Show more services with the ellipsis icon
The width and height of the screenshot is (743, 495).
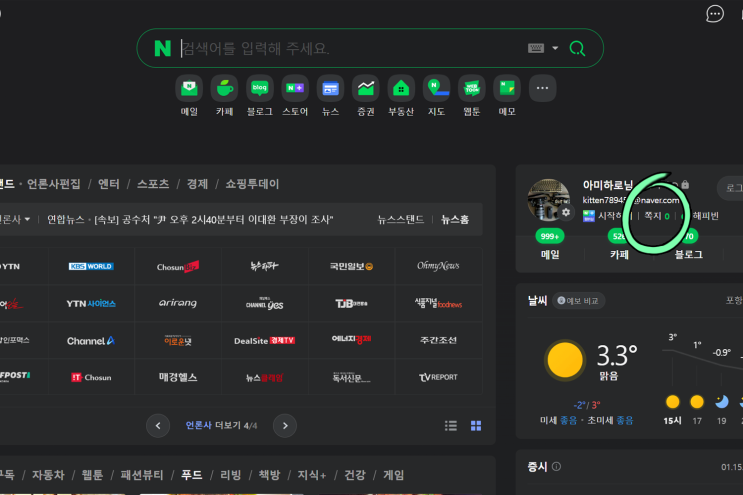pos(543,88)
